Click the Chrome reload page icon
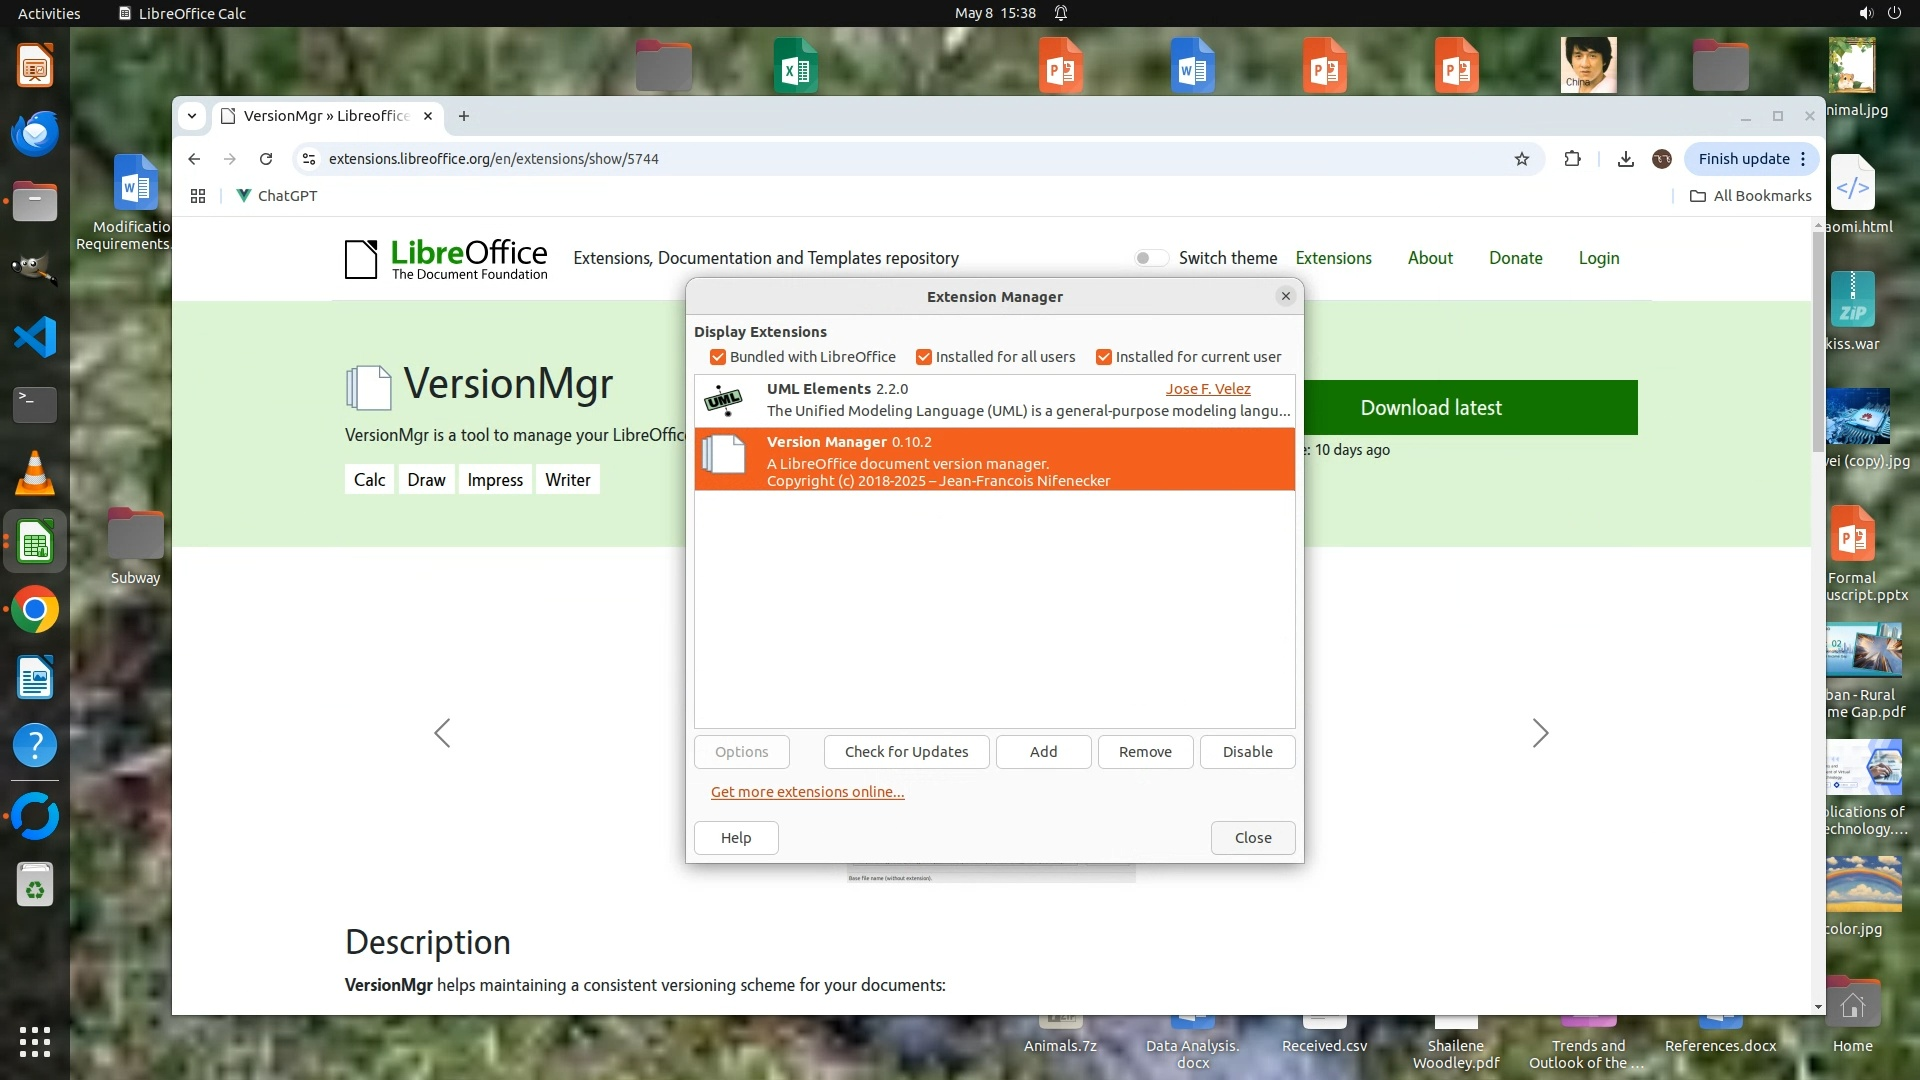 coord(266,159)
